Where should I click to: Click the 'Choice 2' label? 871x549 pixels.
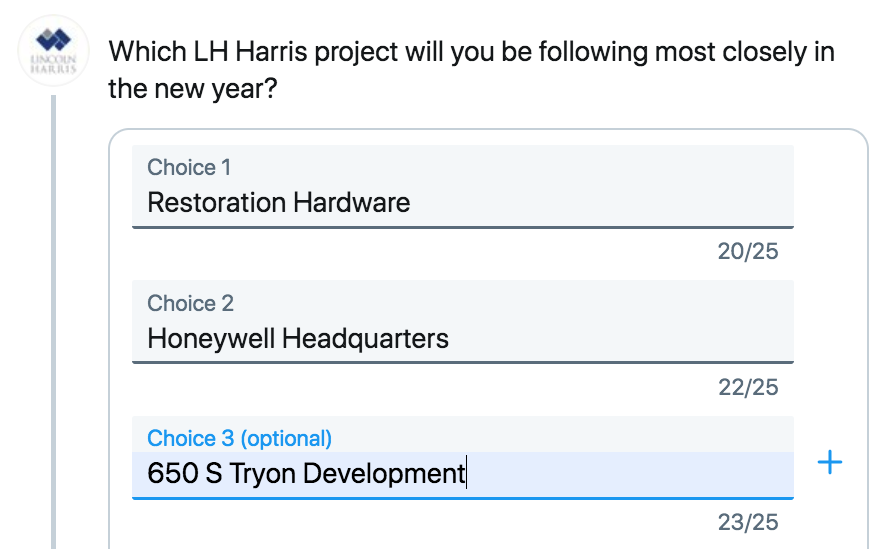pos(190,303)
